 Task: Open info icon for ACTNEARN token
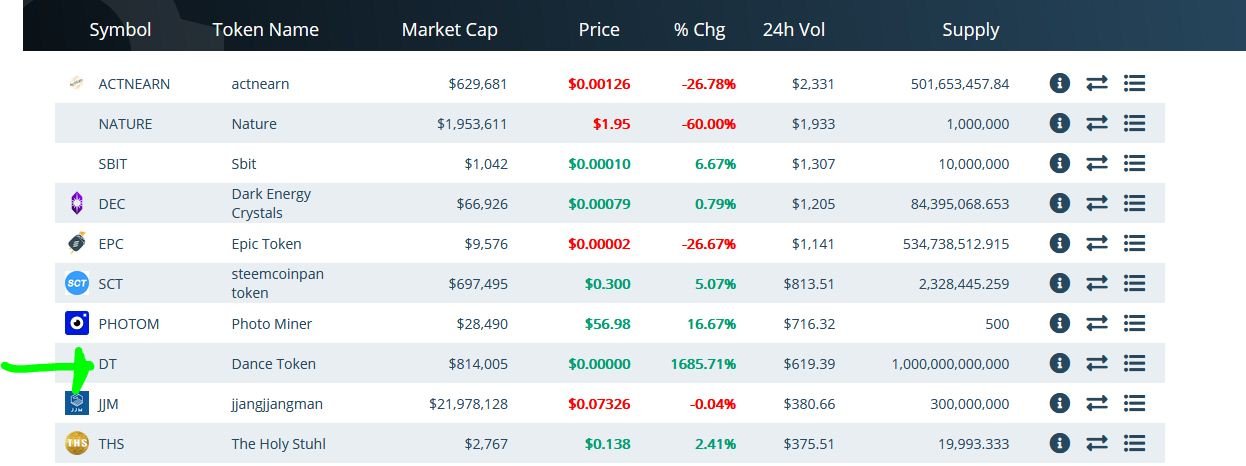(x=1060, y=83)
